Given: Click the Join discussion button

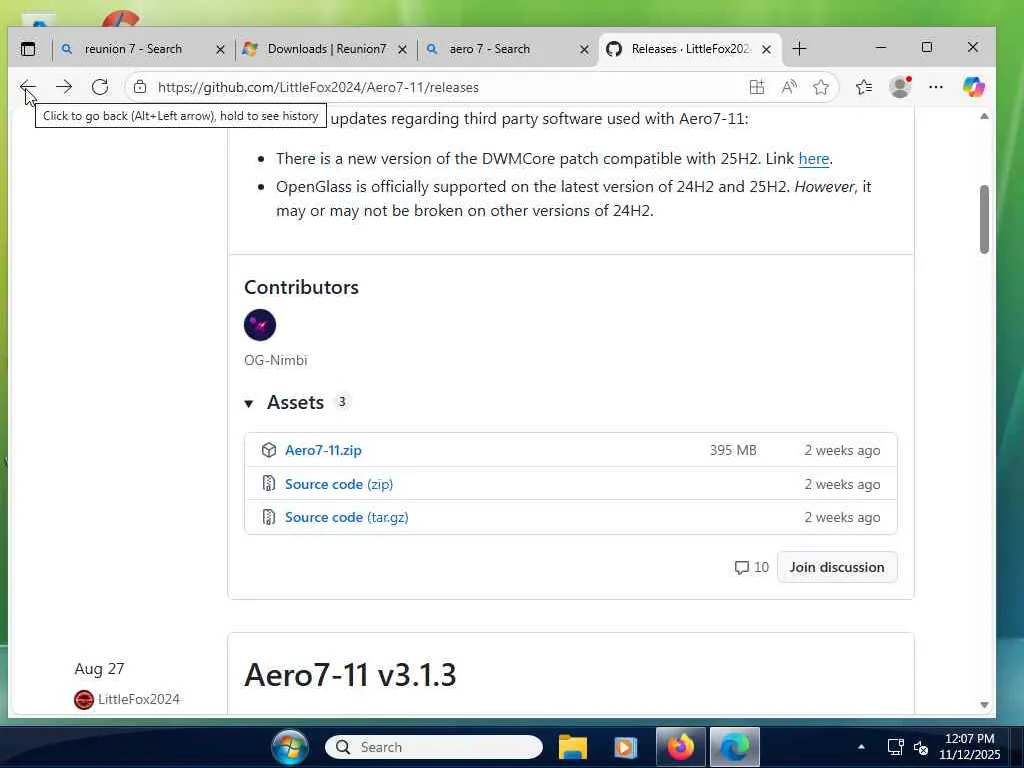Looking at the screenshot, I should [837, 567].
